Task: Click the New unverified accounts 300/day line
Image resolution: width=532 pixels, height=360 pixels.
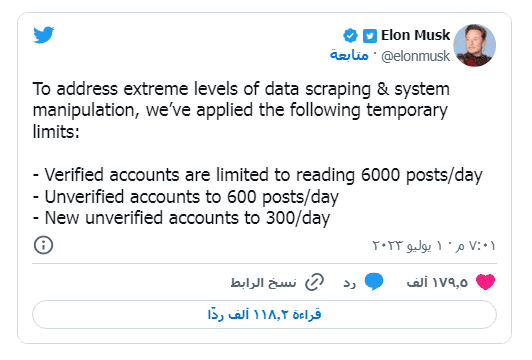Action: 181,218
